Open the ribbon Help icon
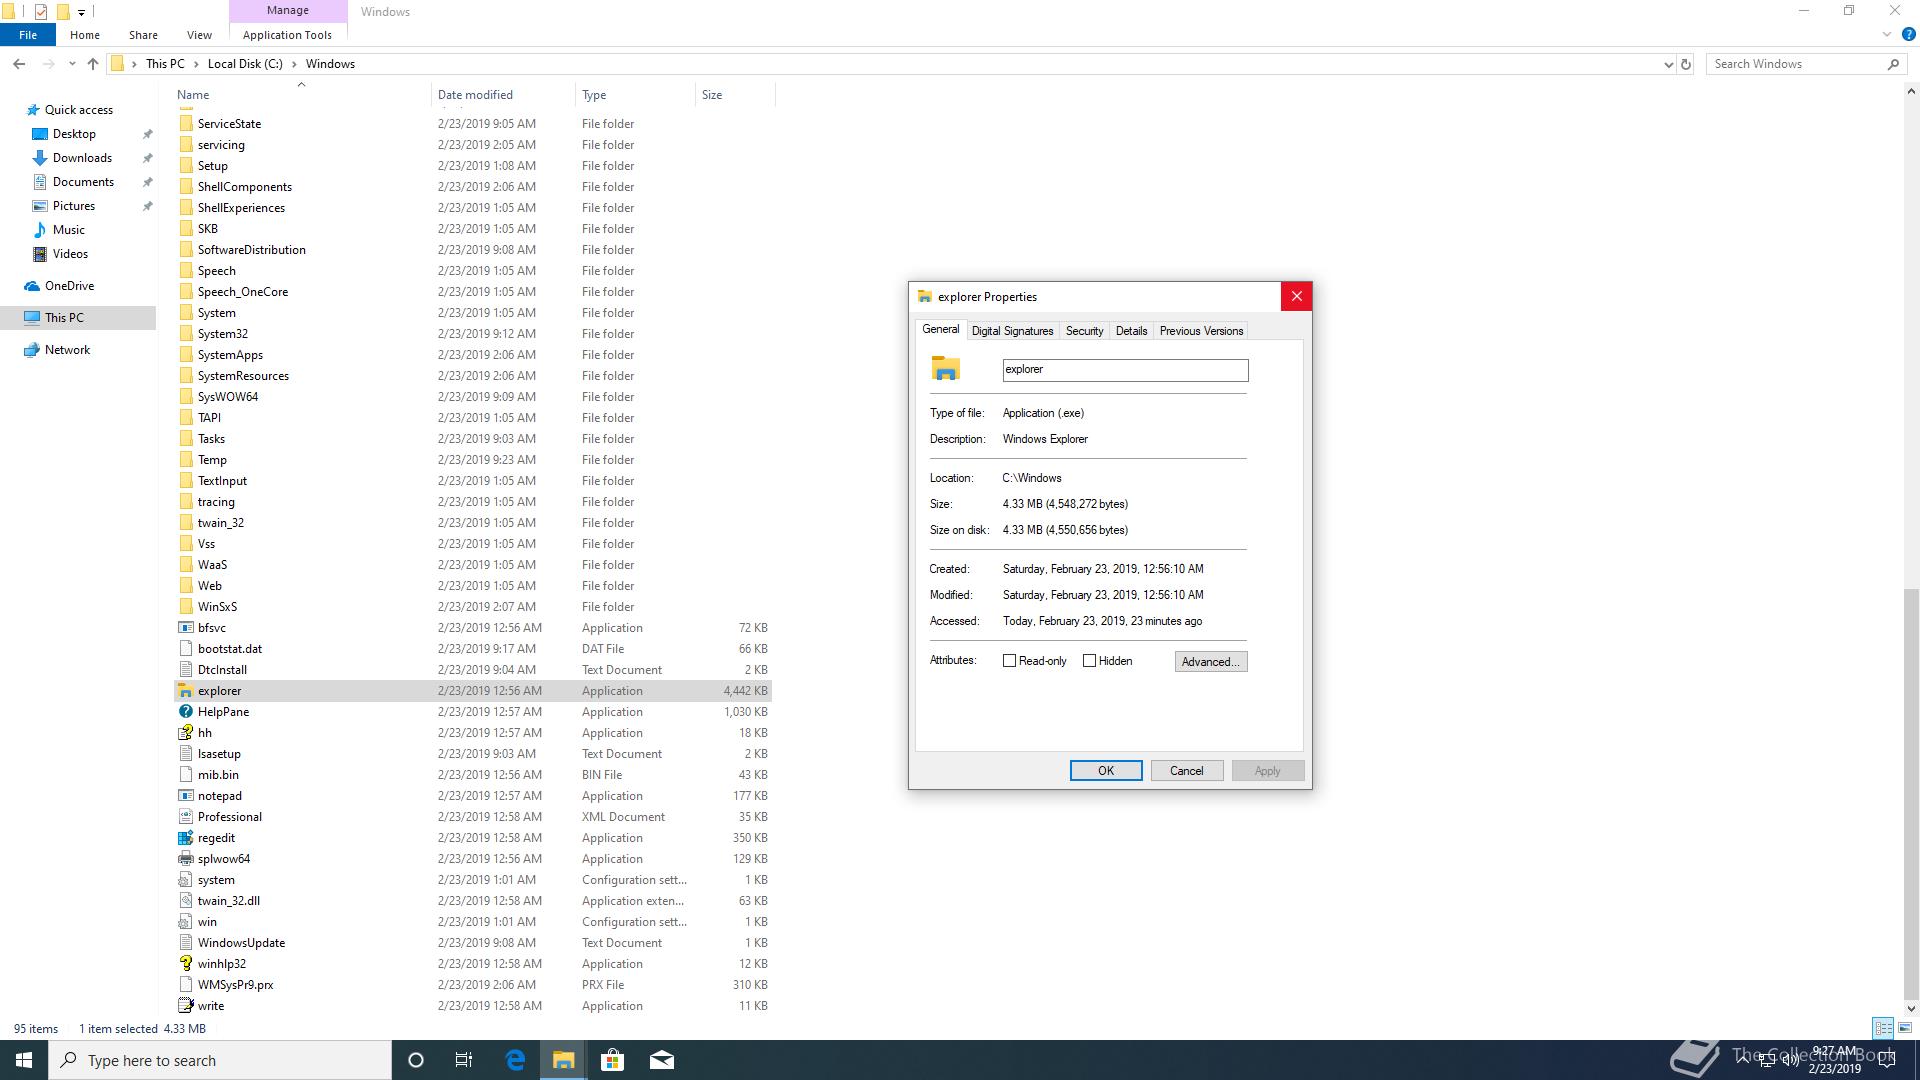This screenshot has height=1080, width=1920. (1908, 35)
